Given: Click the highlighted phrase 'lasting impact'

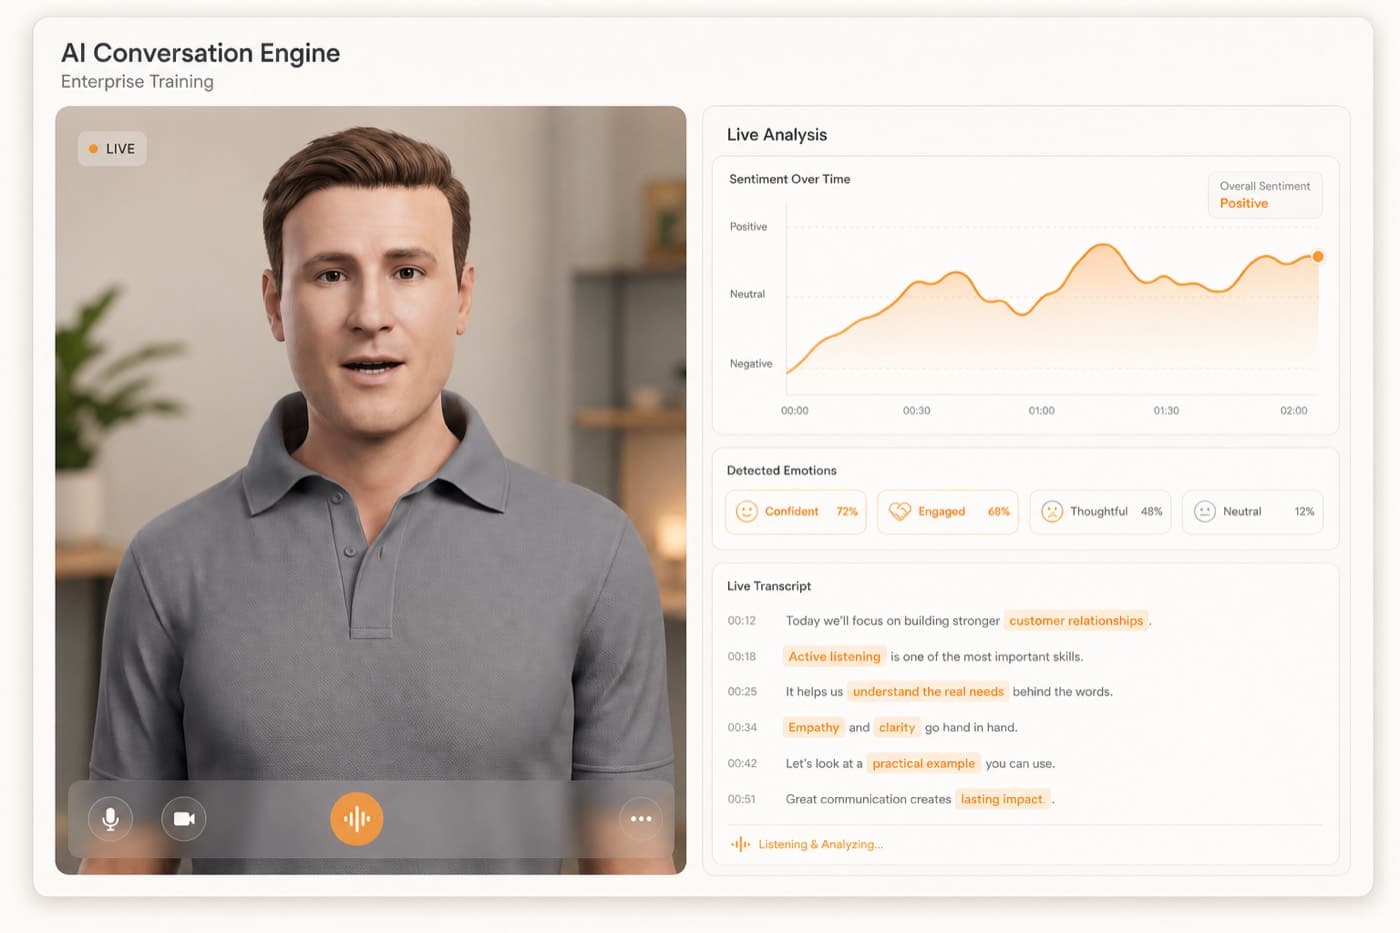Looking at the screenshot, I should [x=1002, y=799].
